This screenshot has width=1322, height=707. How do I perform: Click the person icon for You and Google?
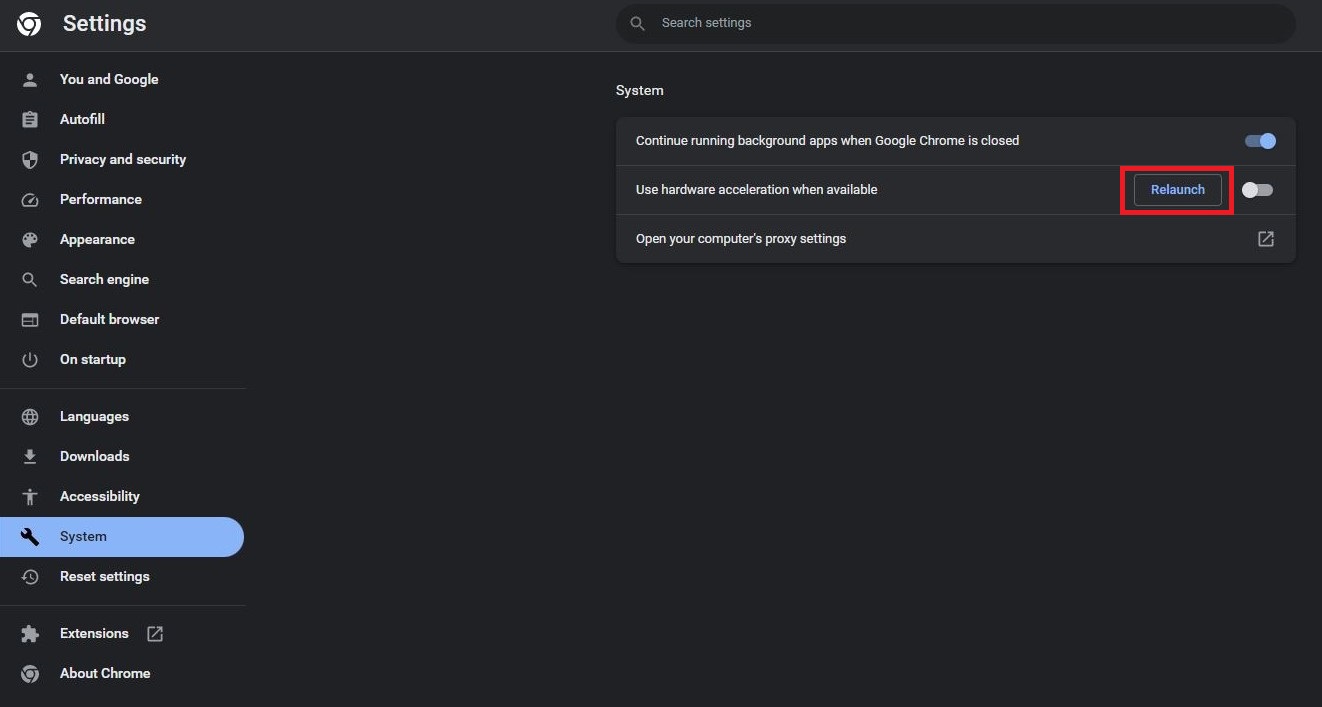30,80
